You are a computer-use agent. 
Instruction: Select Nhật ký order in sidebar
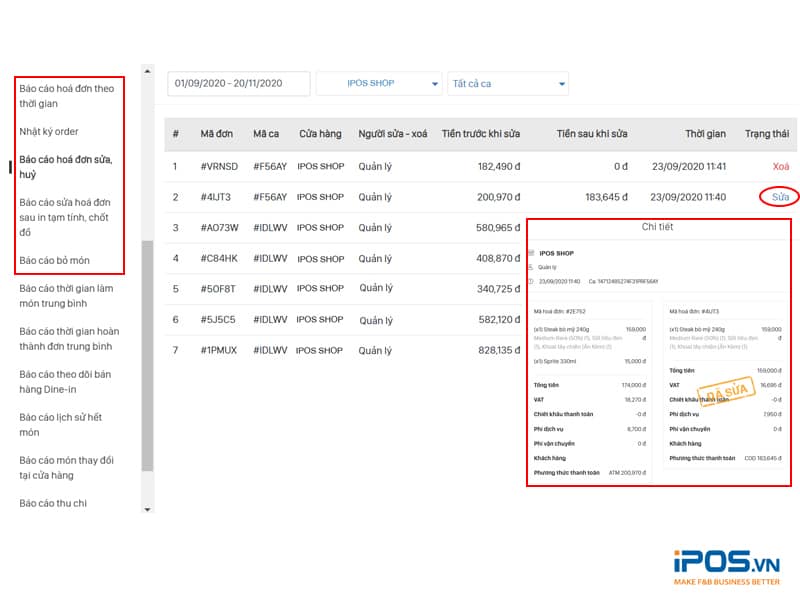(x=48, y=131)
